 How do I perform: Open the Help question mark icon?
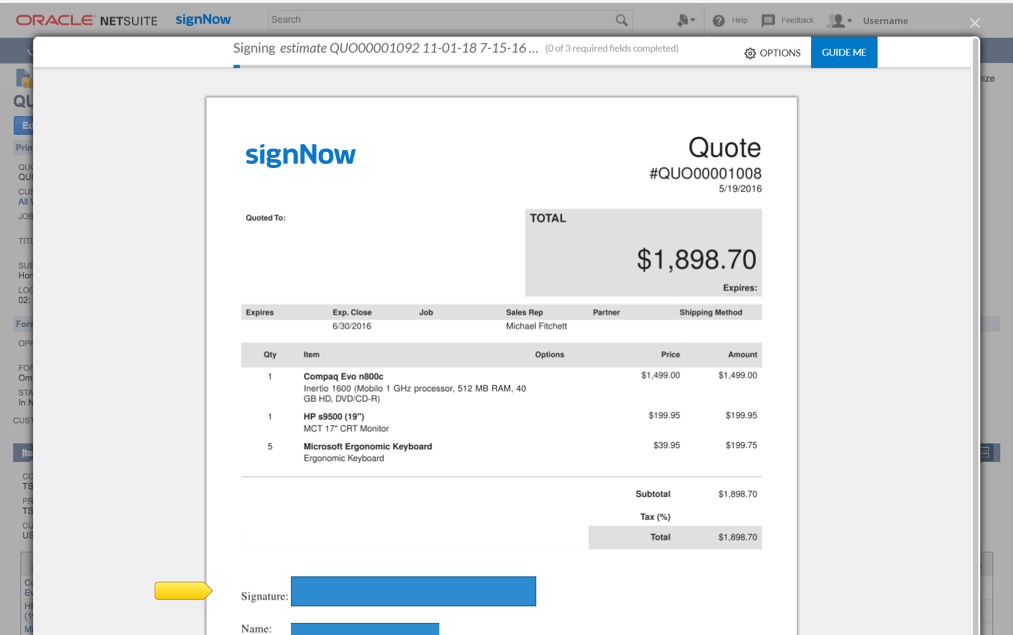[718, 20]
